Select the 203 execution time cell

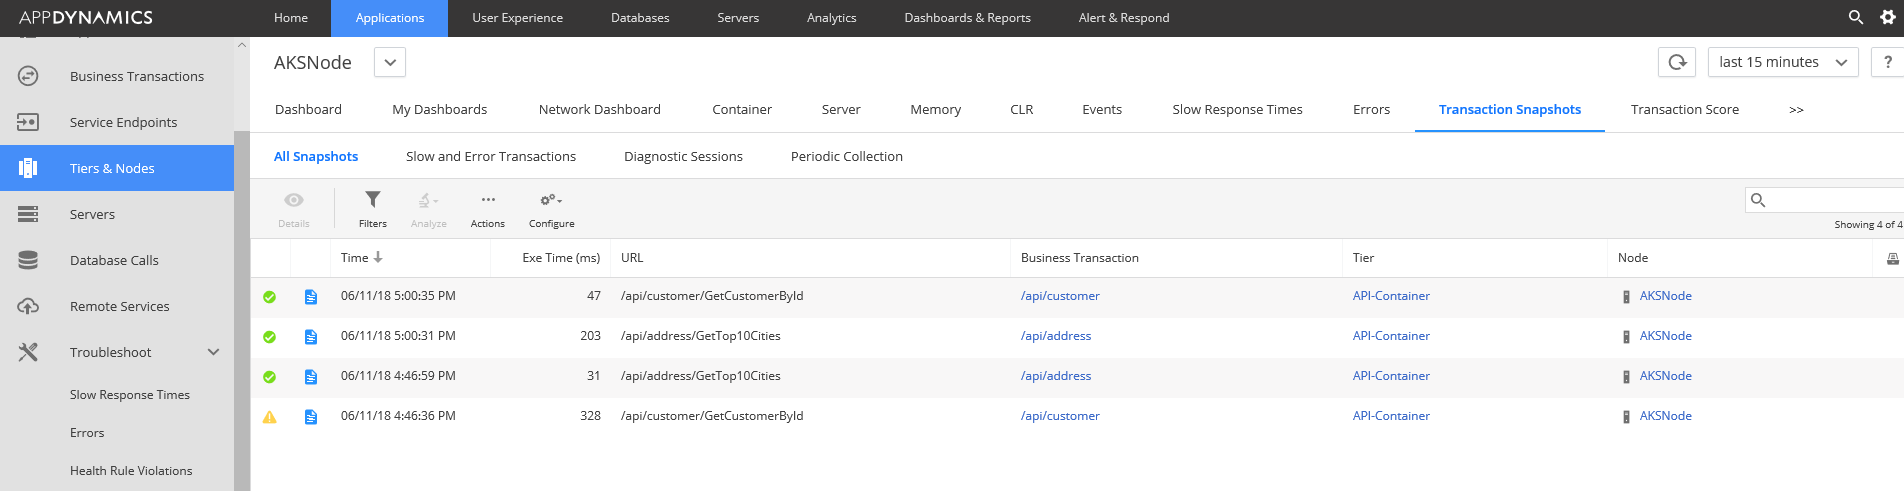tap(590, 336)
